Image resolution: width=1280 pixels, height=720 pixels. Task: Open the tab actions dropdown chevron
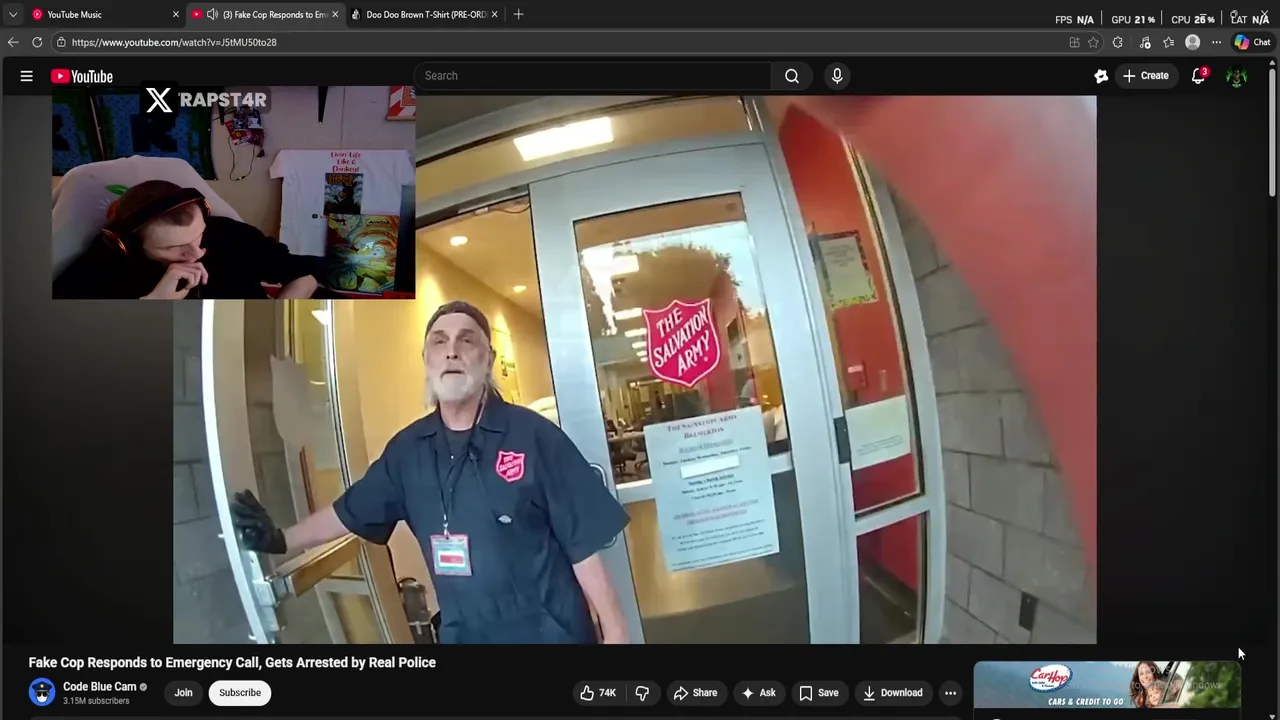click(x=13, y=14)
